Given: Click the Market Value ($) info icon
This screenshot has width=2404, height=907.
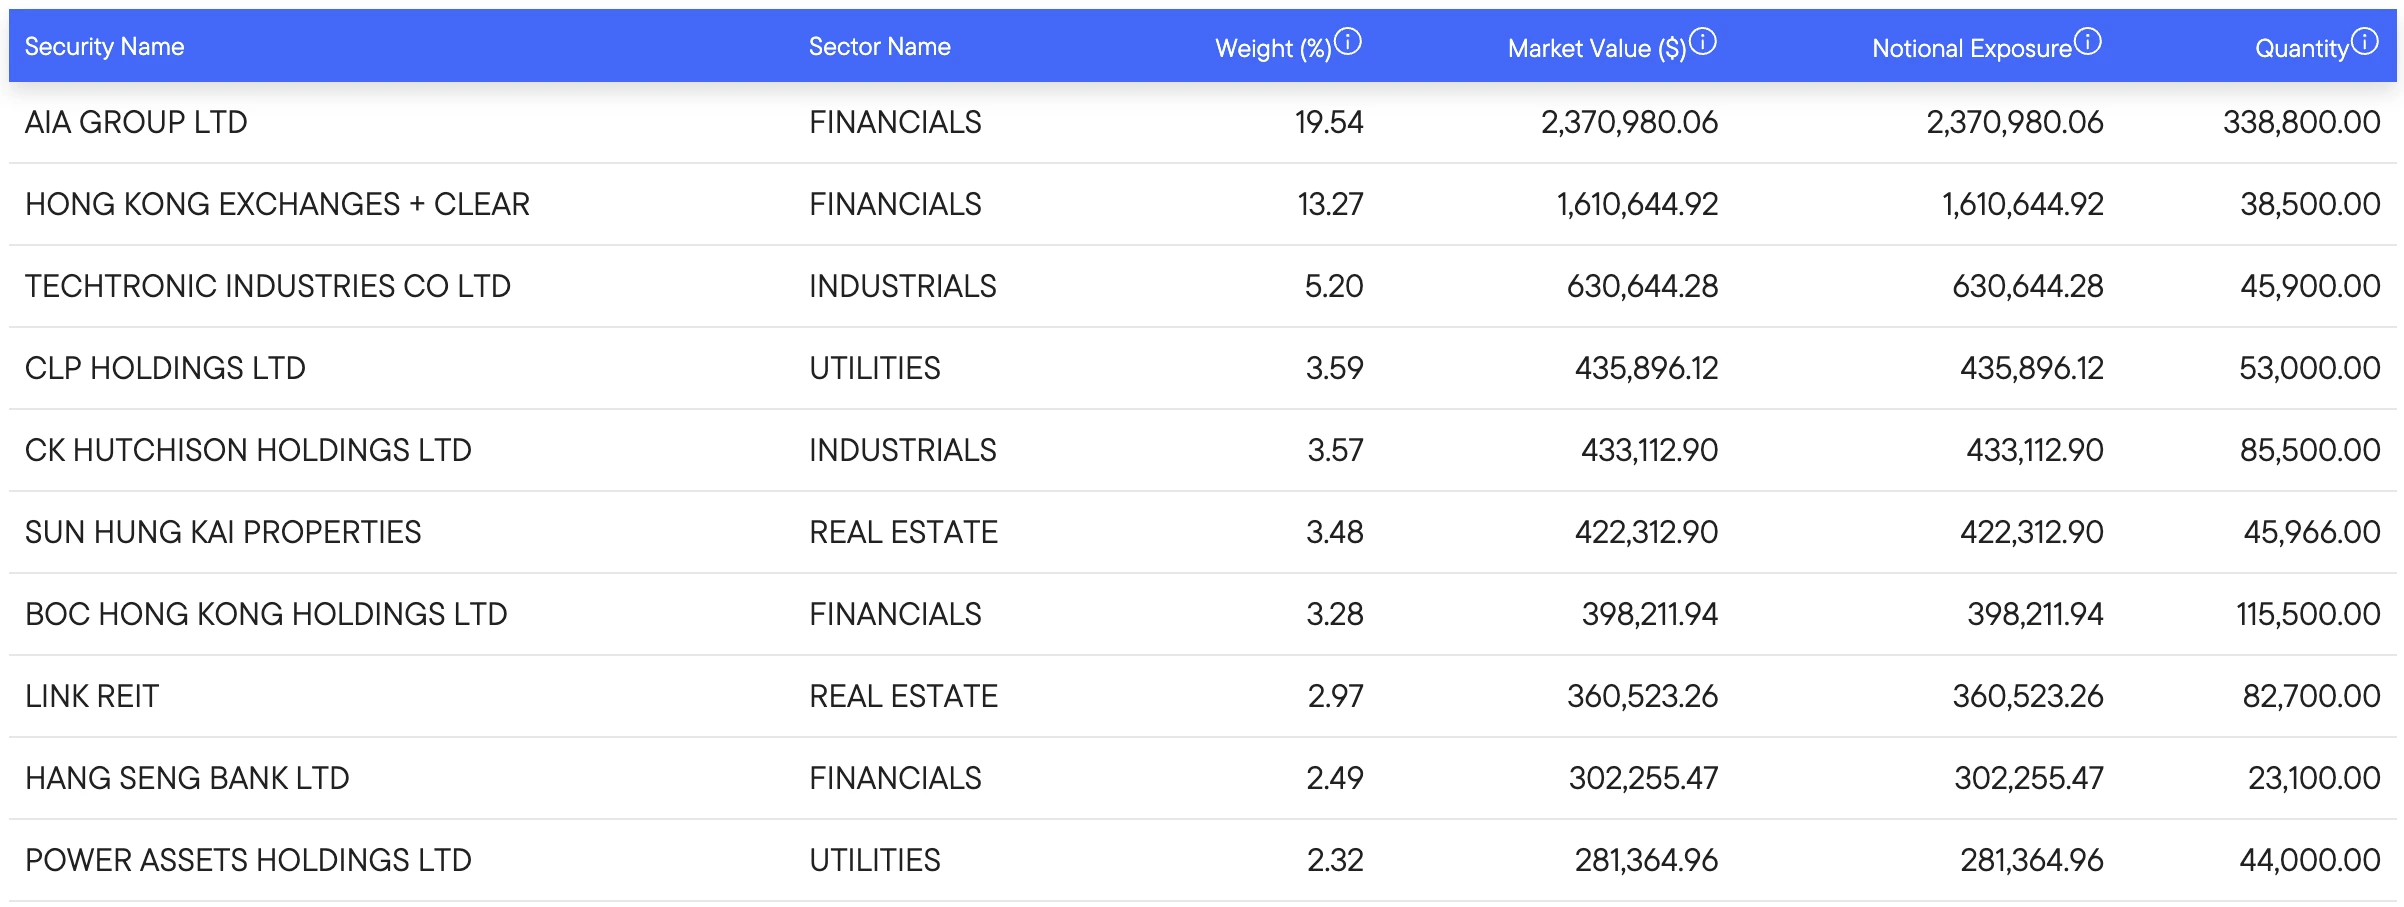Looking at the screenshot, I should pos(1703,42).
